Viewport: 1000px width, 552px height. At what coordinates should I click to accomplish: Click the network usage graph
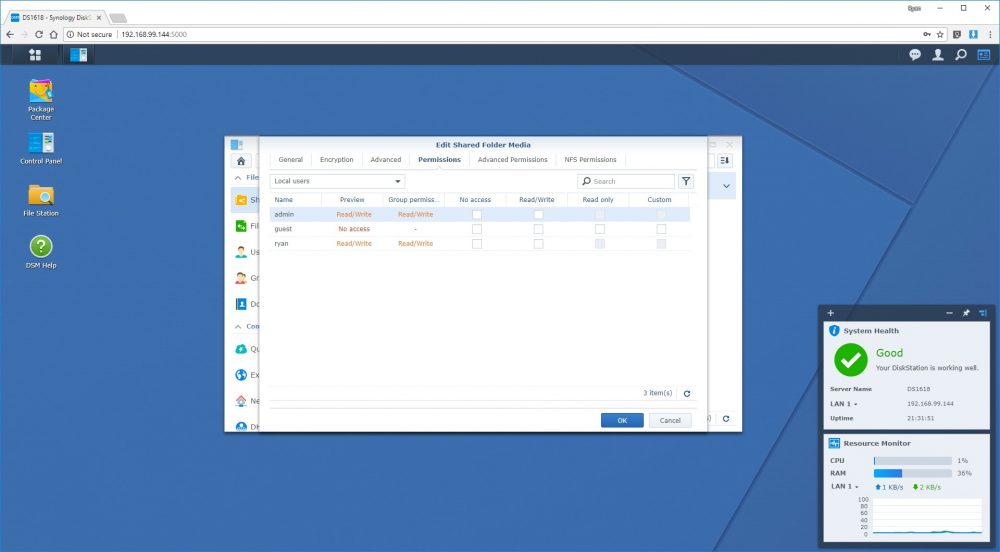(927, 516)
